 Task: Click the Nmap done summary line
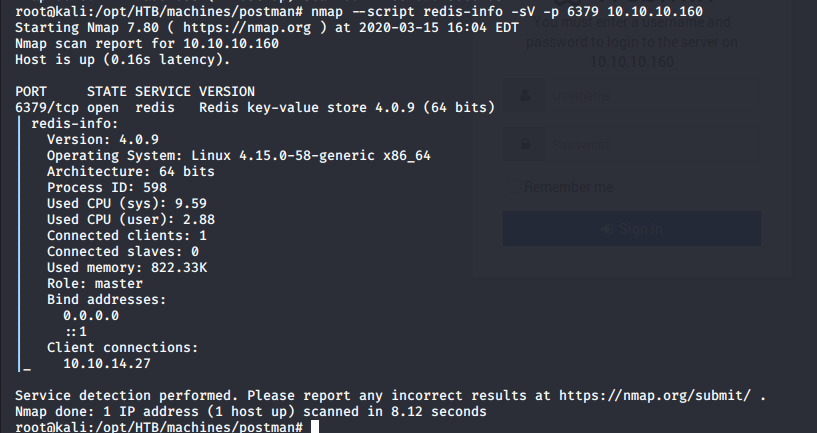(x=250, y=411)
